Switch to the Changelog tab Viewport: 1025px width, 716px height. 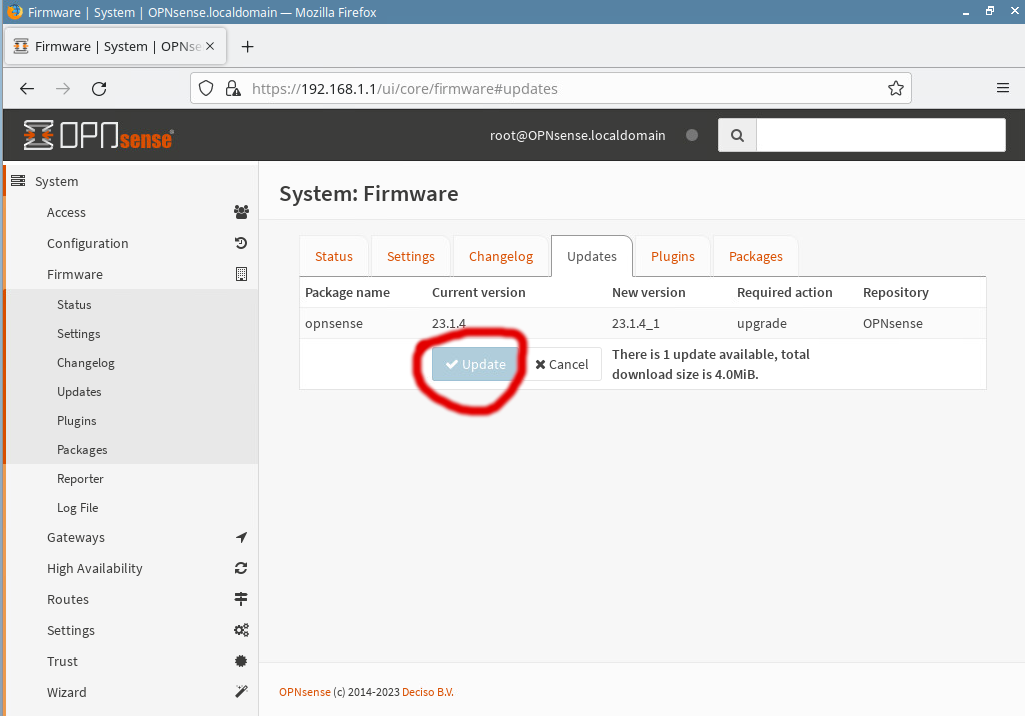coord(500,256)
